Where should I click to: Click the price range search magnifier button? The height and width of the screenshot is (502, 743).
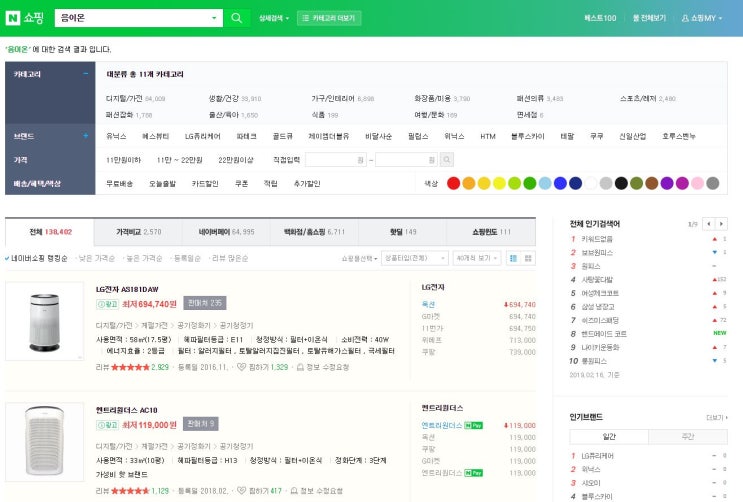point(446,160)
